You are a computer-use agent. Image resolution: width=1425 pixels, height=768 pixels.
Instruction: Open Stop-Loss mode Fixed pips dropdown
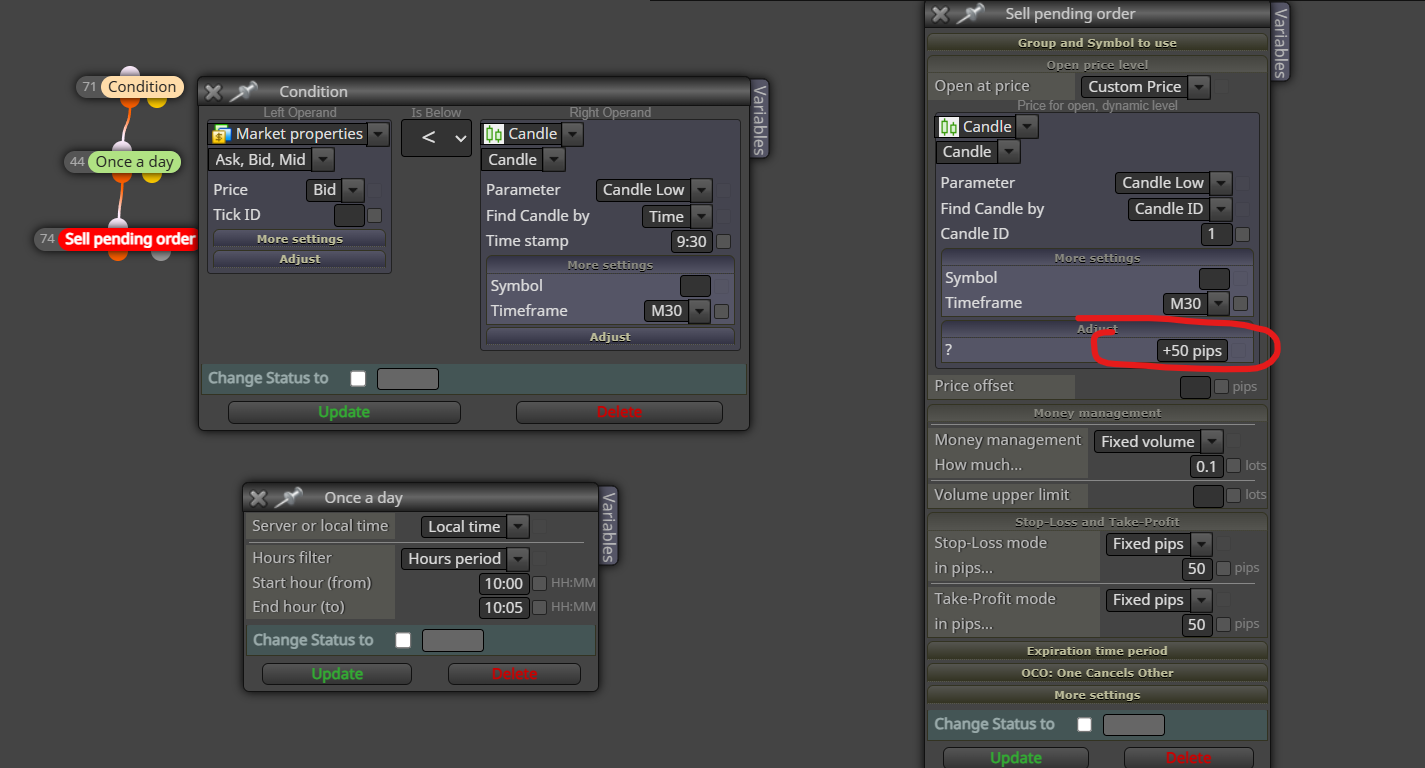pos(1201,544)
